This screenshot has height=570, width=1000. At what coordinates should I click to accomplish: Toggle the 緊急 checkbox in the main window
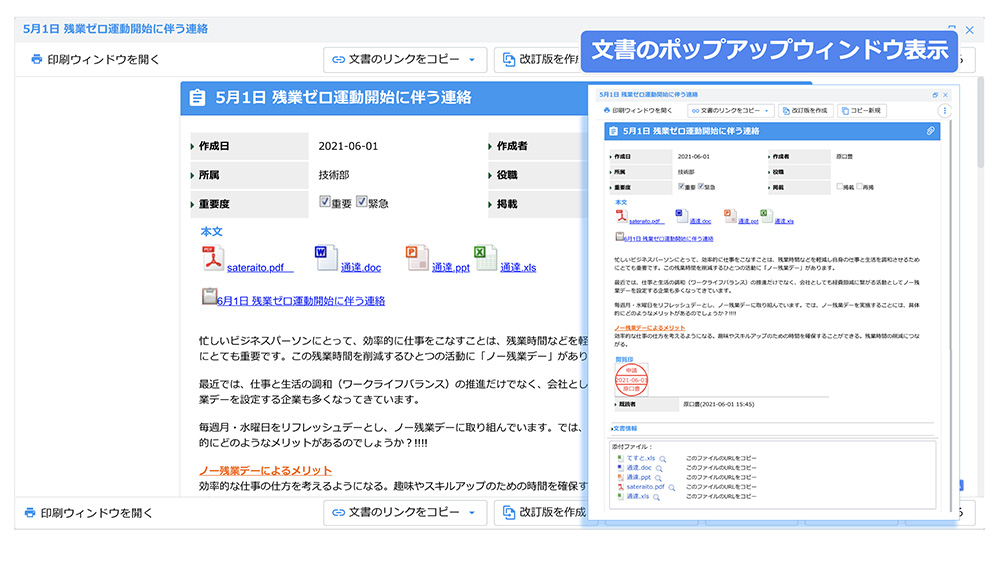pyautogui.click(x=362, y=201)
